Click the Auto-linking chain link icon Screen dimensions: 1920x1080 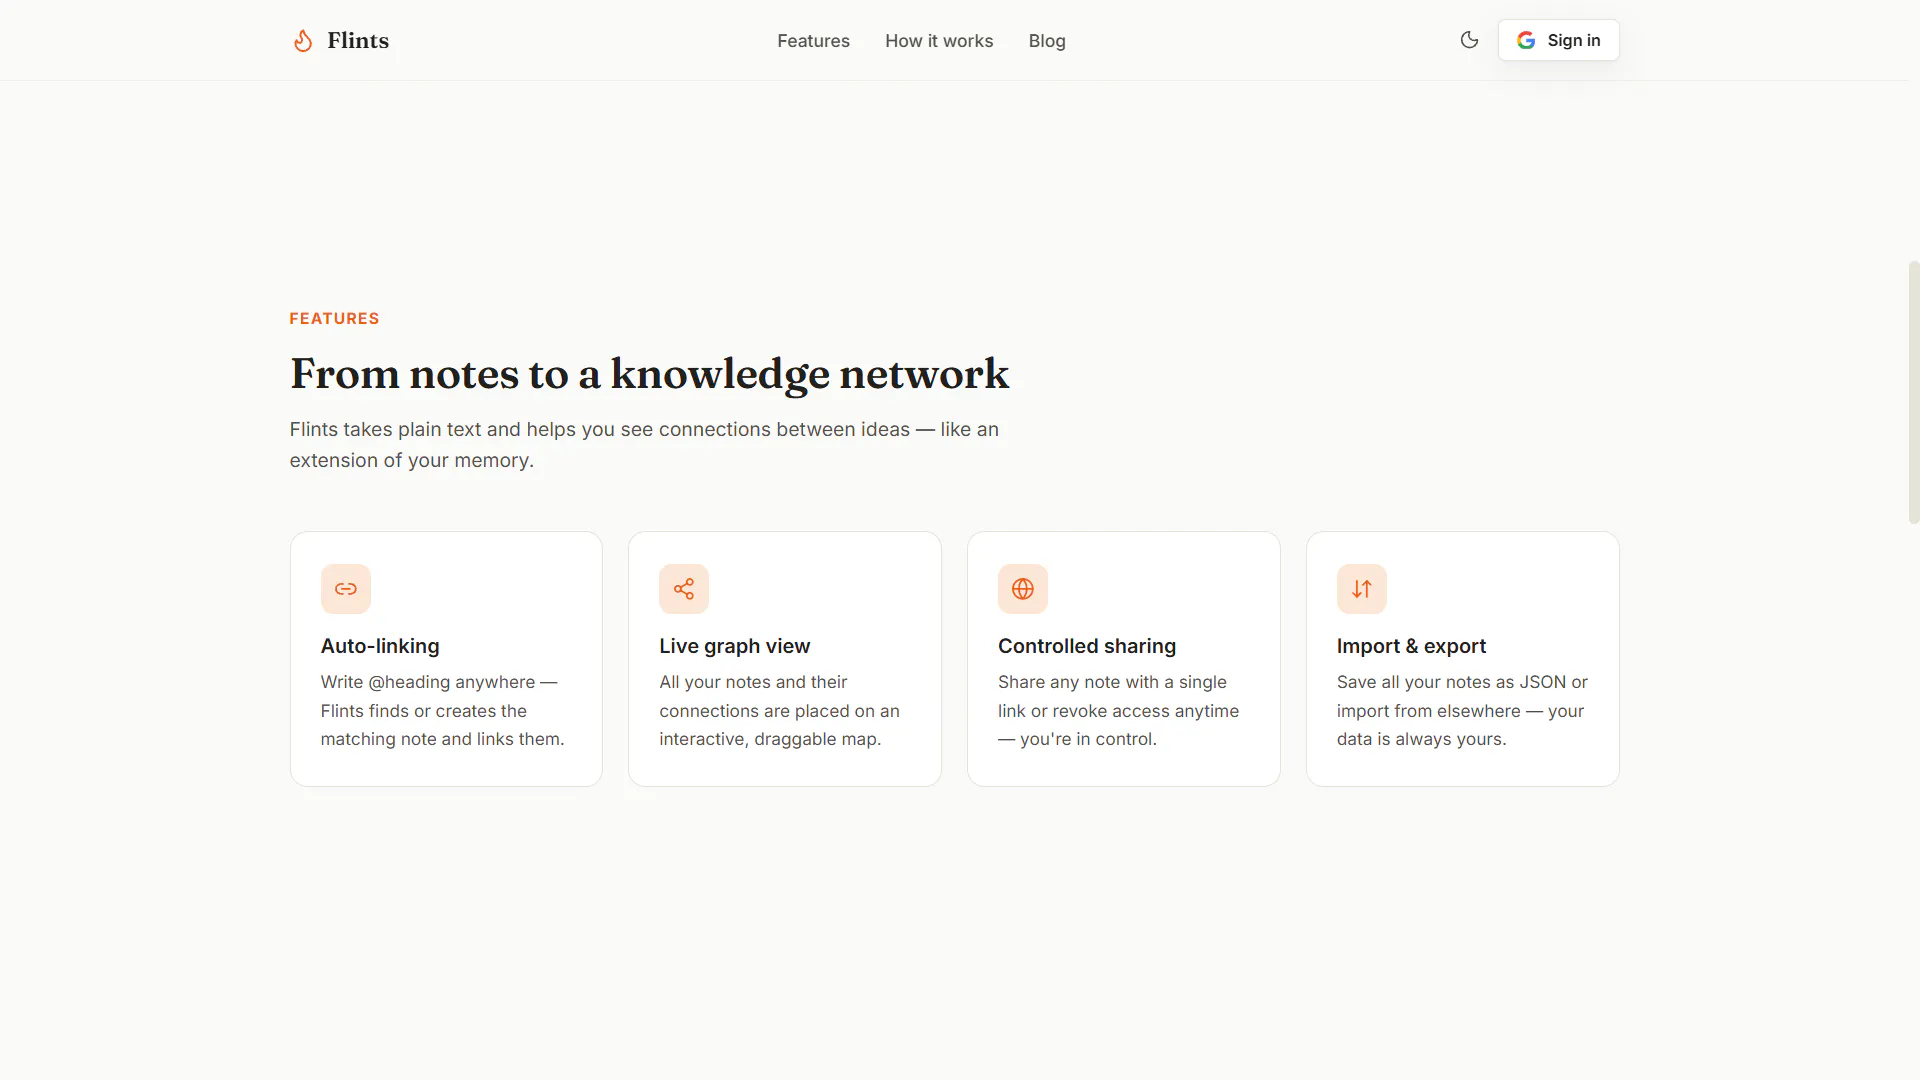pos(346,589)
